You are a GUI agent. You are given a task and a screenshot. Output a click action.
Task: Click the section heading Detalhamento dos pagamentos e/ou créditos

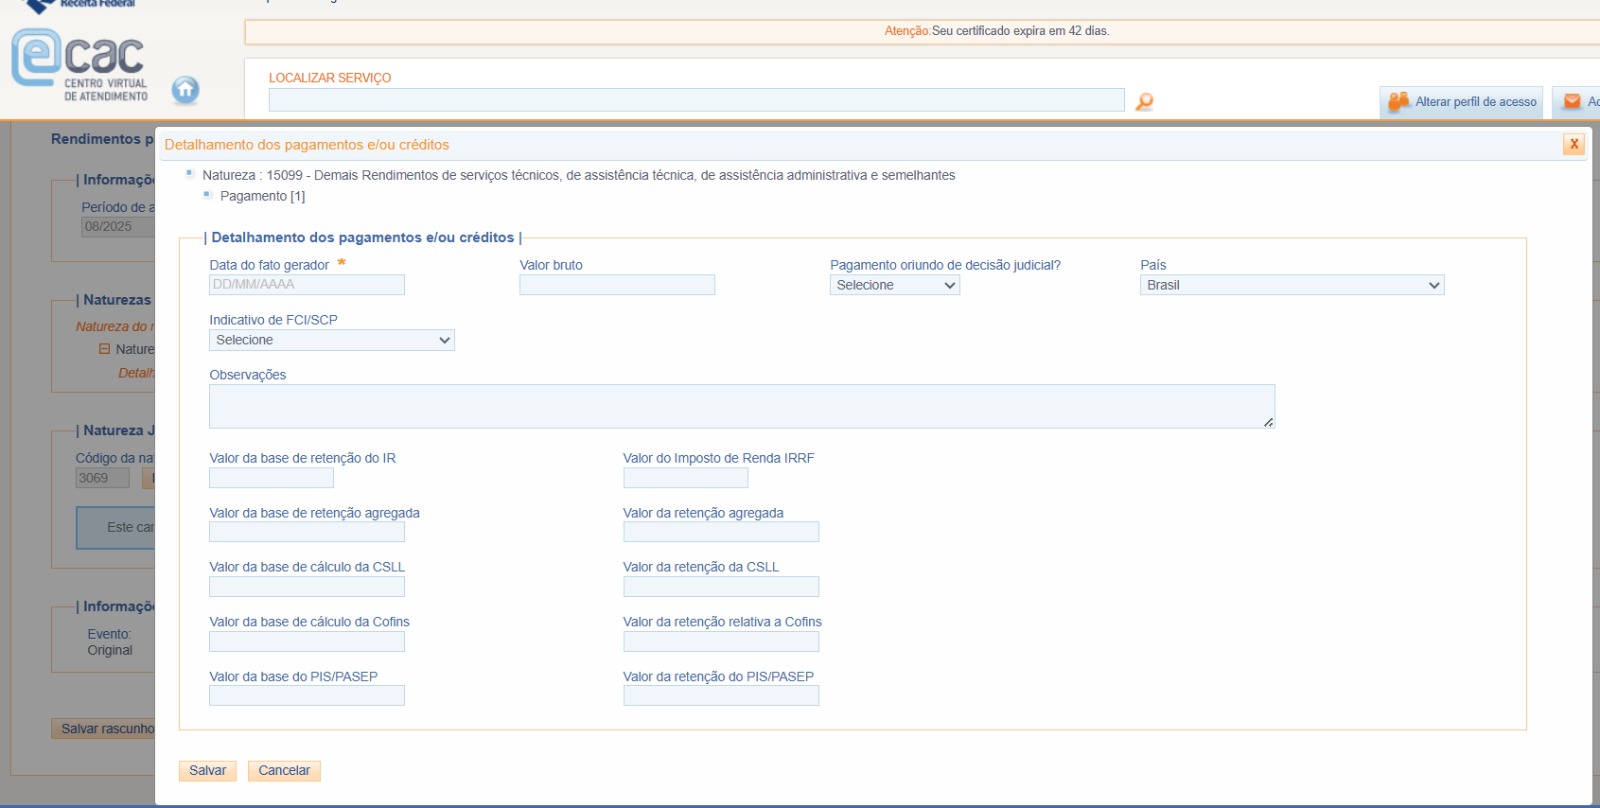[x=363, y=237]
